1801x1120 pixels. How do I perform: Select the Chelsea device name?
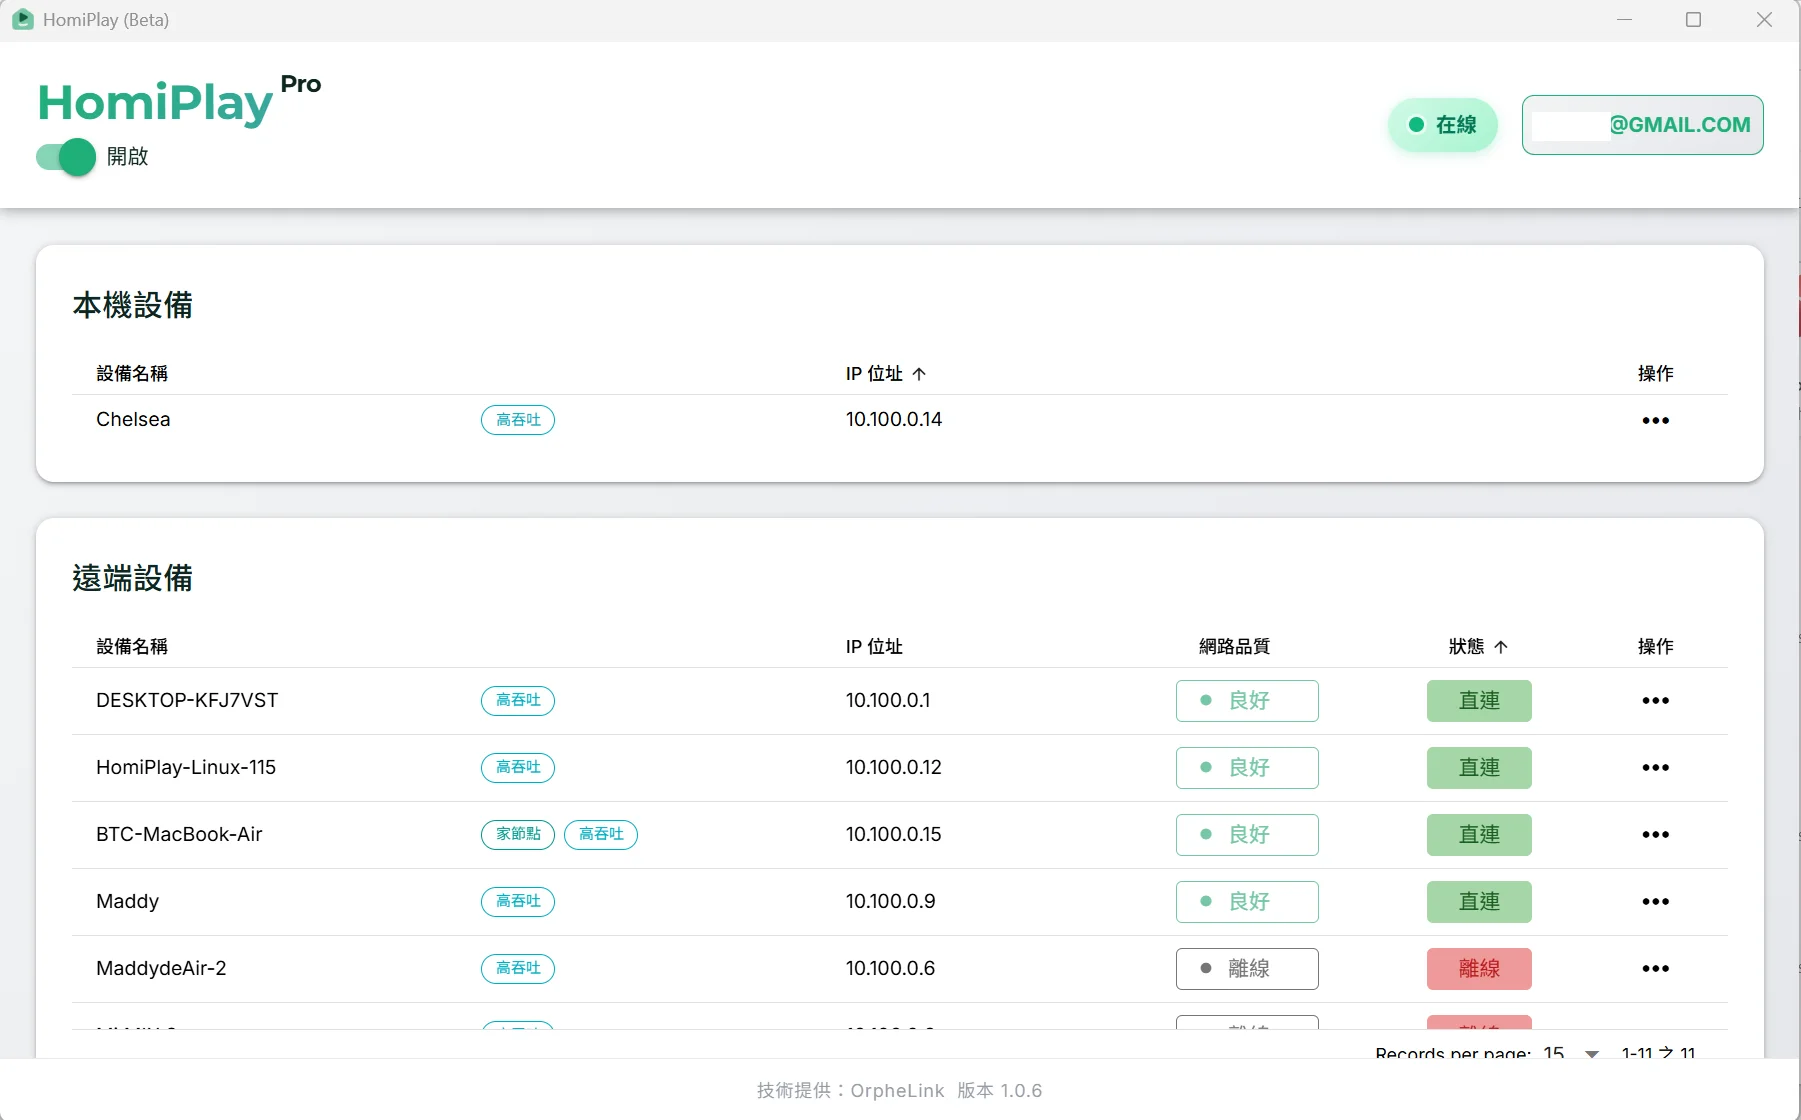coord(133,420)
